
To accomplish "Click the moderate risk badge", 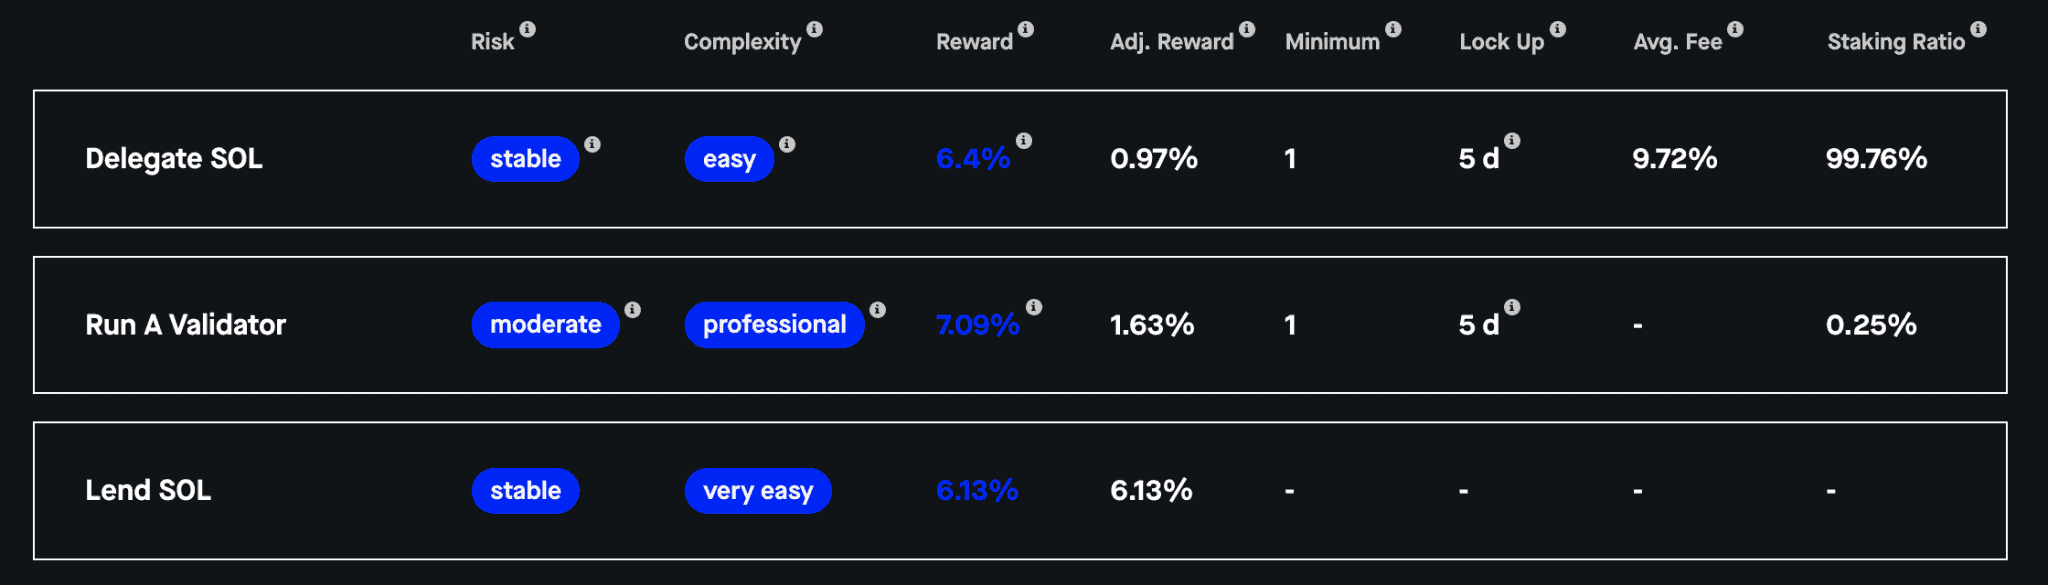I will point(545,325).
